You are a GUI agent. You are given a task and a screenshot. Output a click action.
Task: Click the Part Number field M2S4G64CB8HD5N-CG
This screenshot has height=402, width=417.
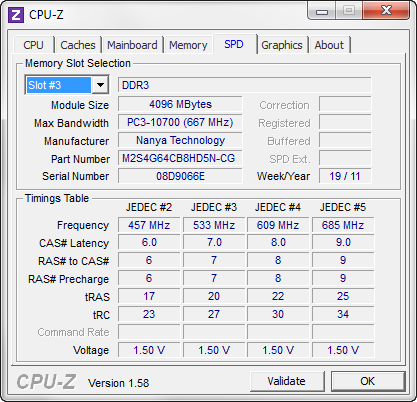click(180, 158)
